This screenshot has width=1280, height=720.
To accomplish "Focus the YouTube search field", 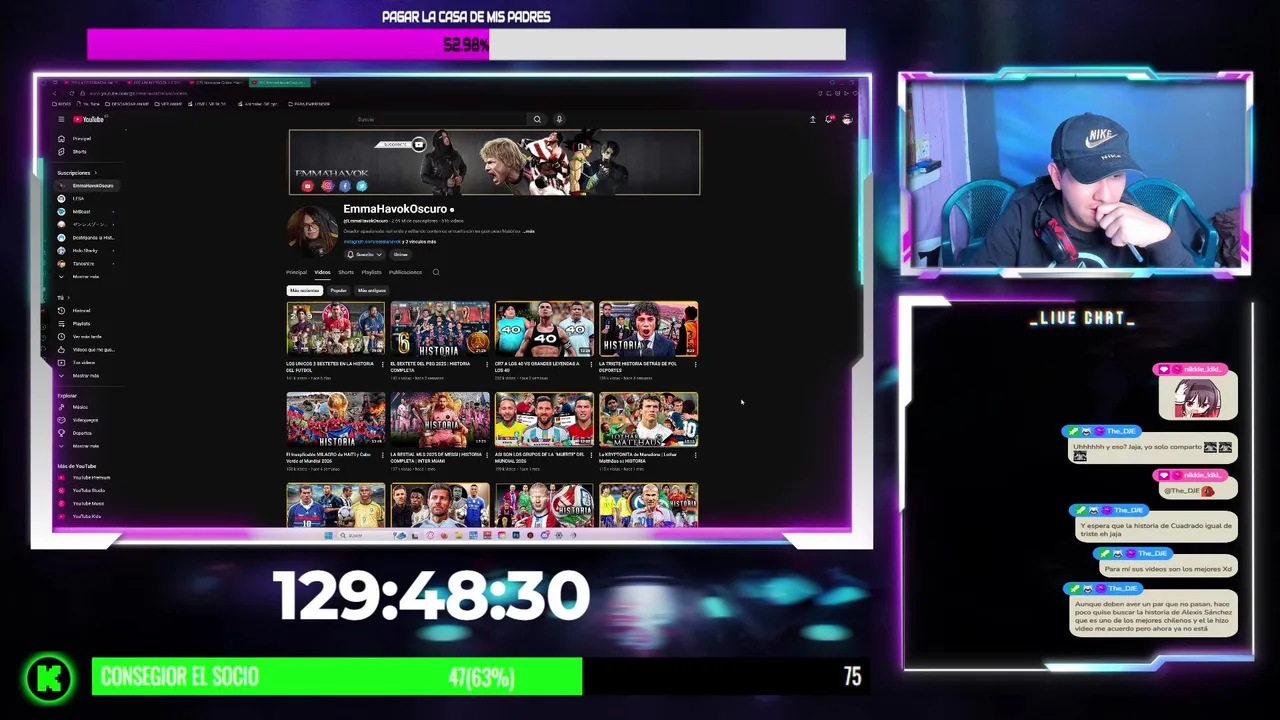I will pos(440,119).
